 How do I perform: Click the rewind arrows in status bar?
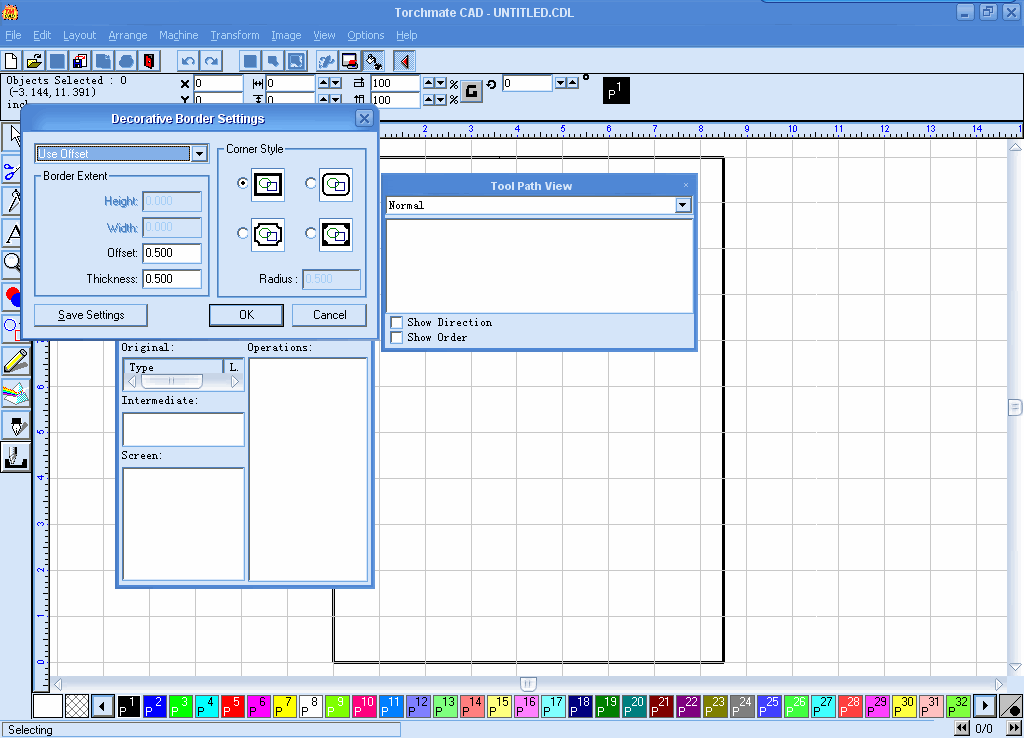962,728
